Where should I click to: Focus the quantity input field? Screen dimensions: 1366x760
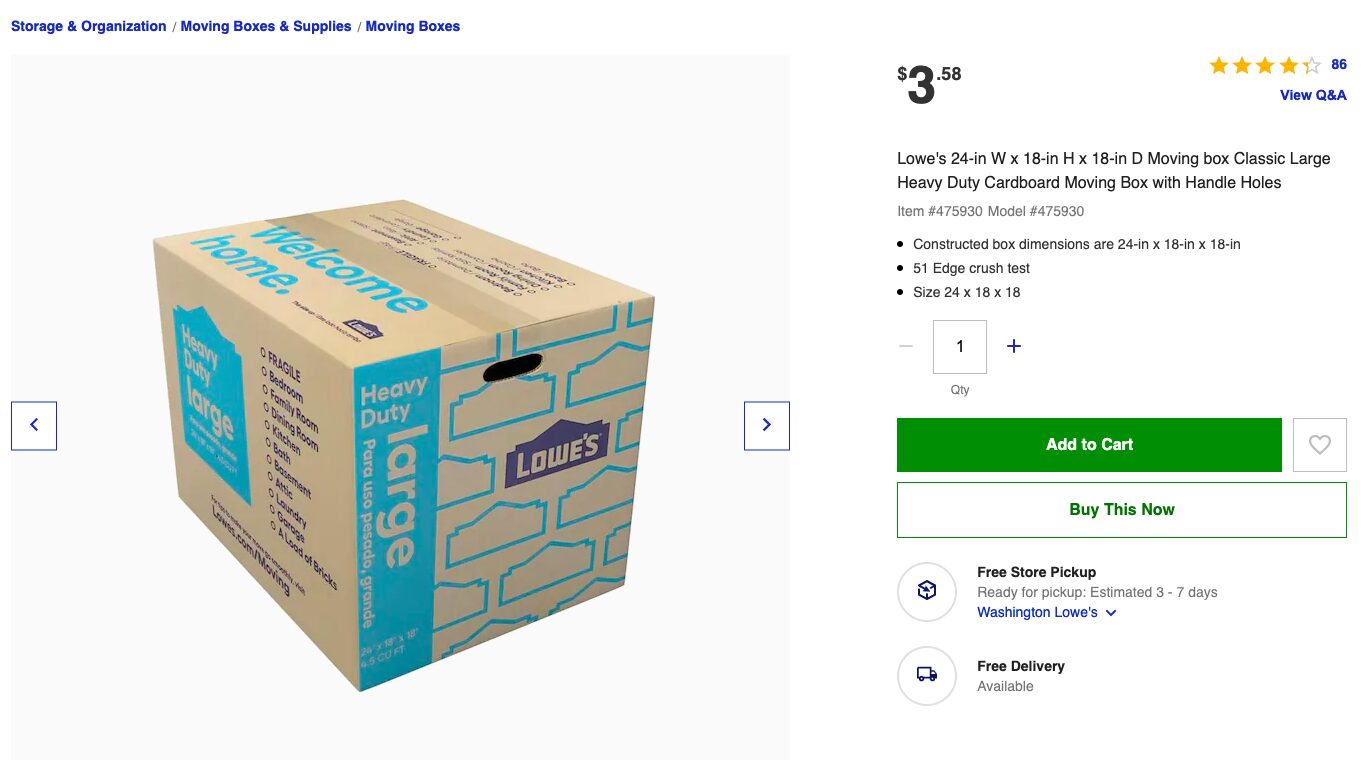click(x=960, y=346)
